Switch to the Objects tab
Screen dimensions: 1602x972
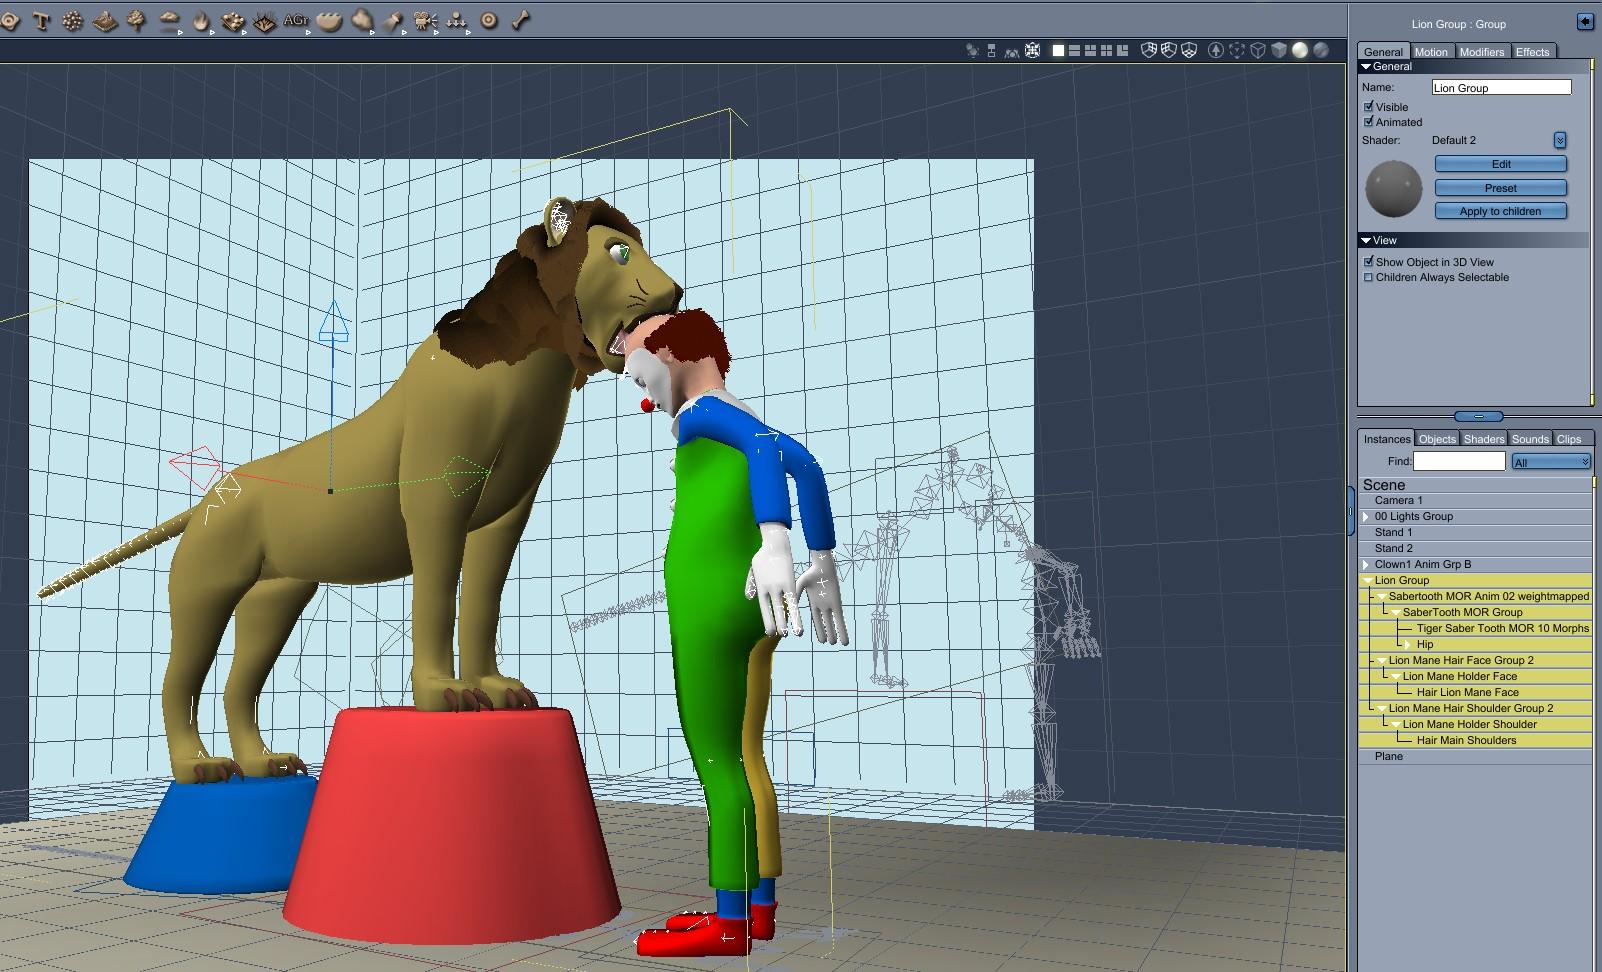click(x=1437, y=439)
